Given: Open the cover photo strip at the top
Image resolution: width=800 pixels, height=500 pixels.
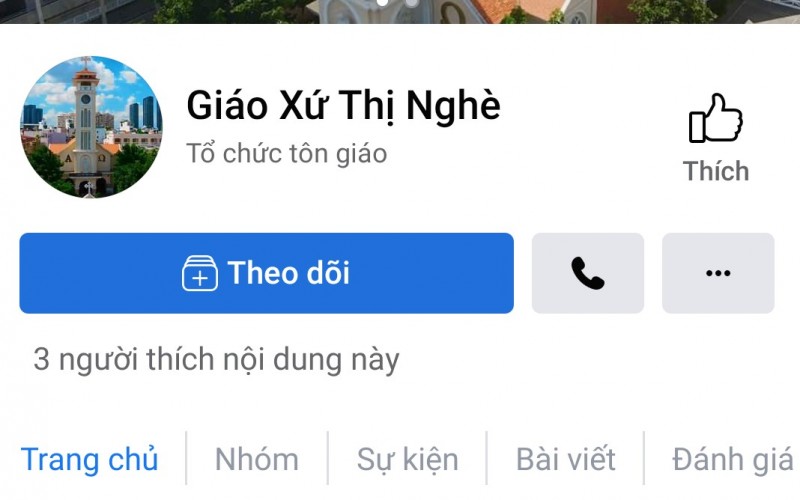Looking at the screenshot, I should [x=400, y=11].
